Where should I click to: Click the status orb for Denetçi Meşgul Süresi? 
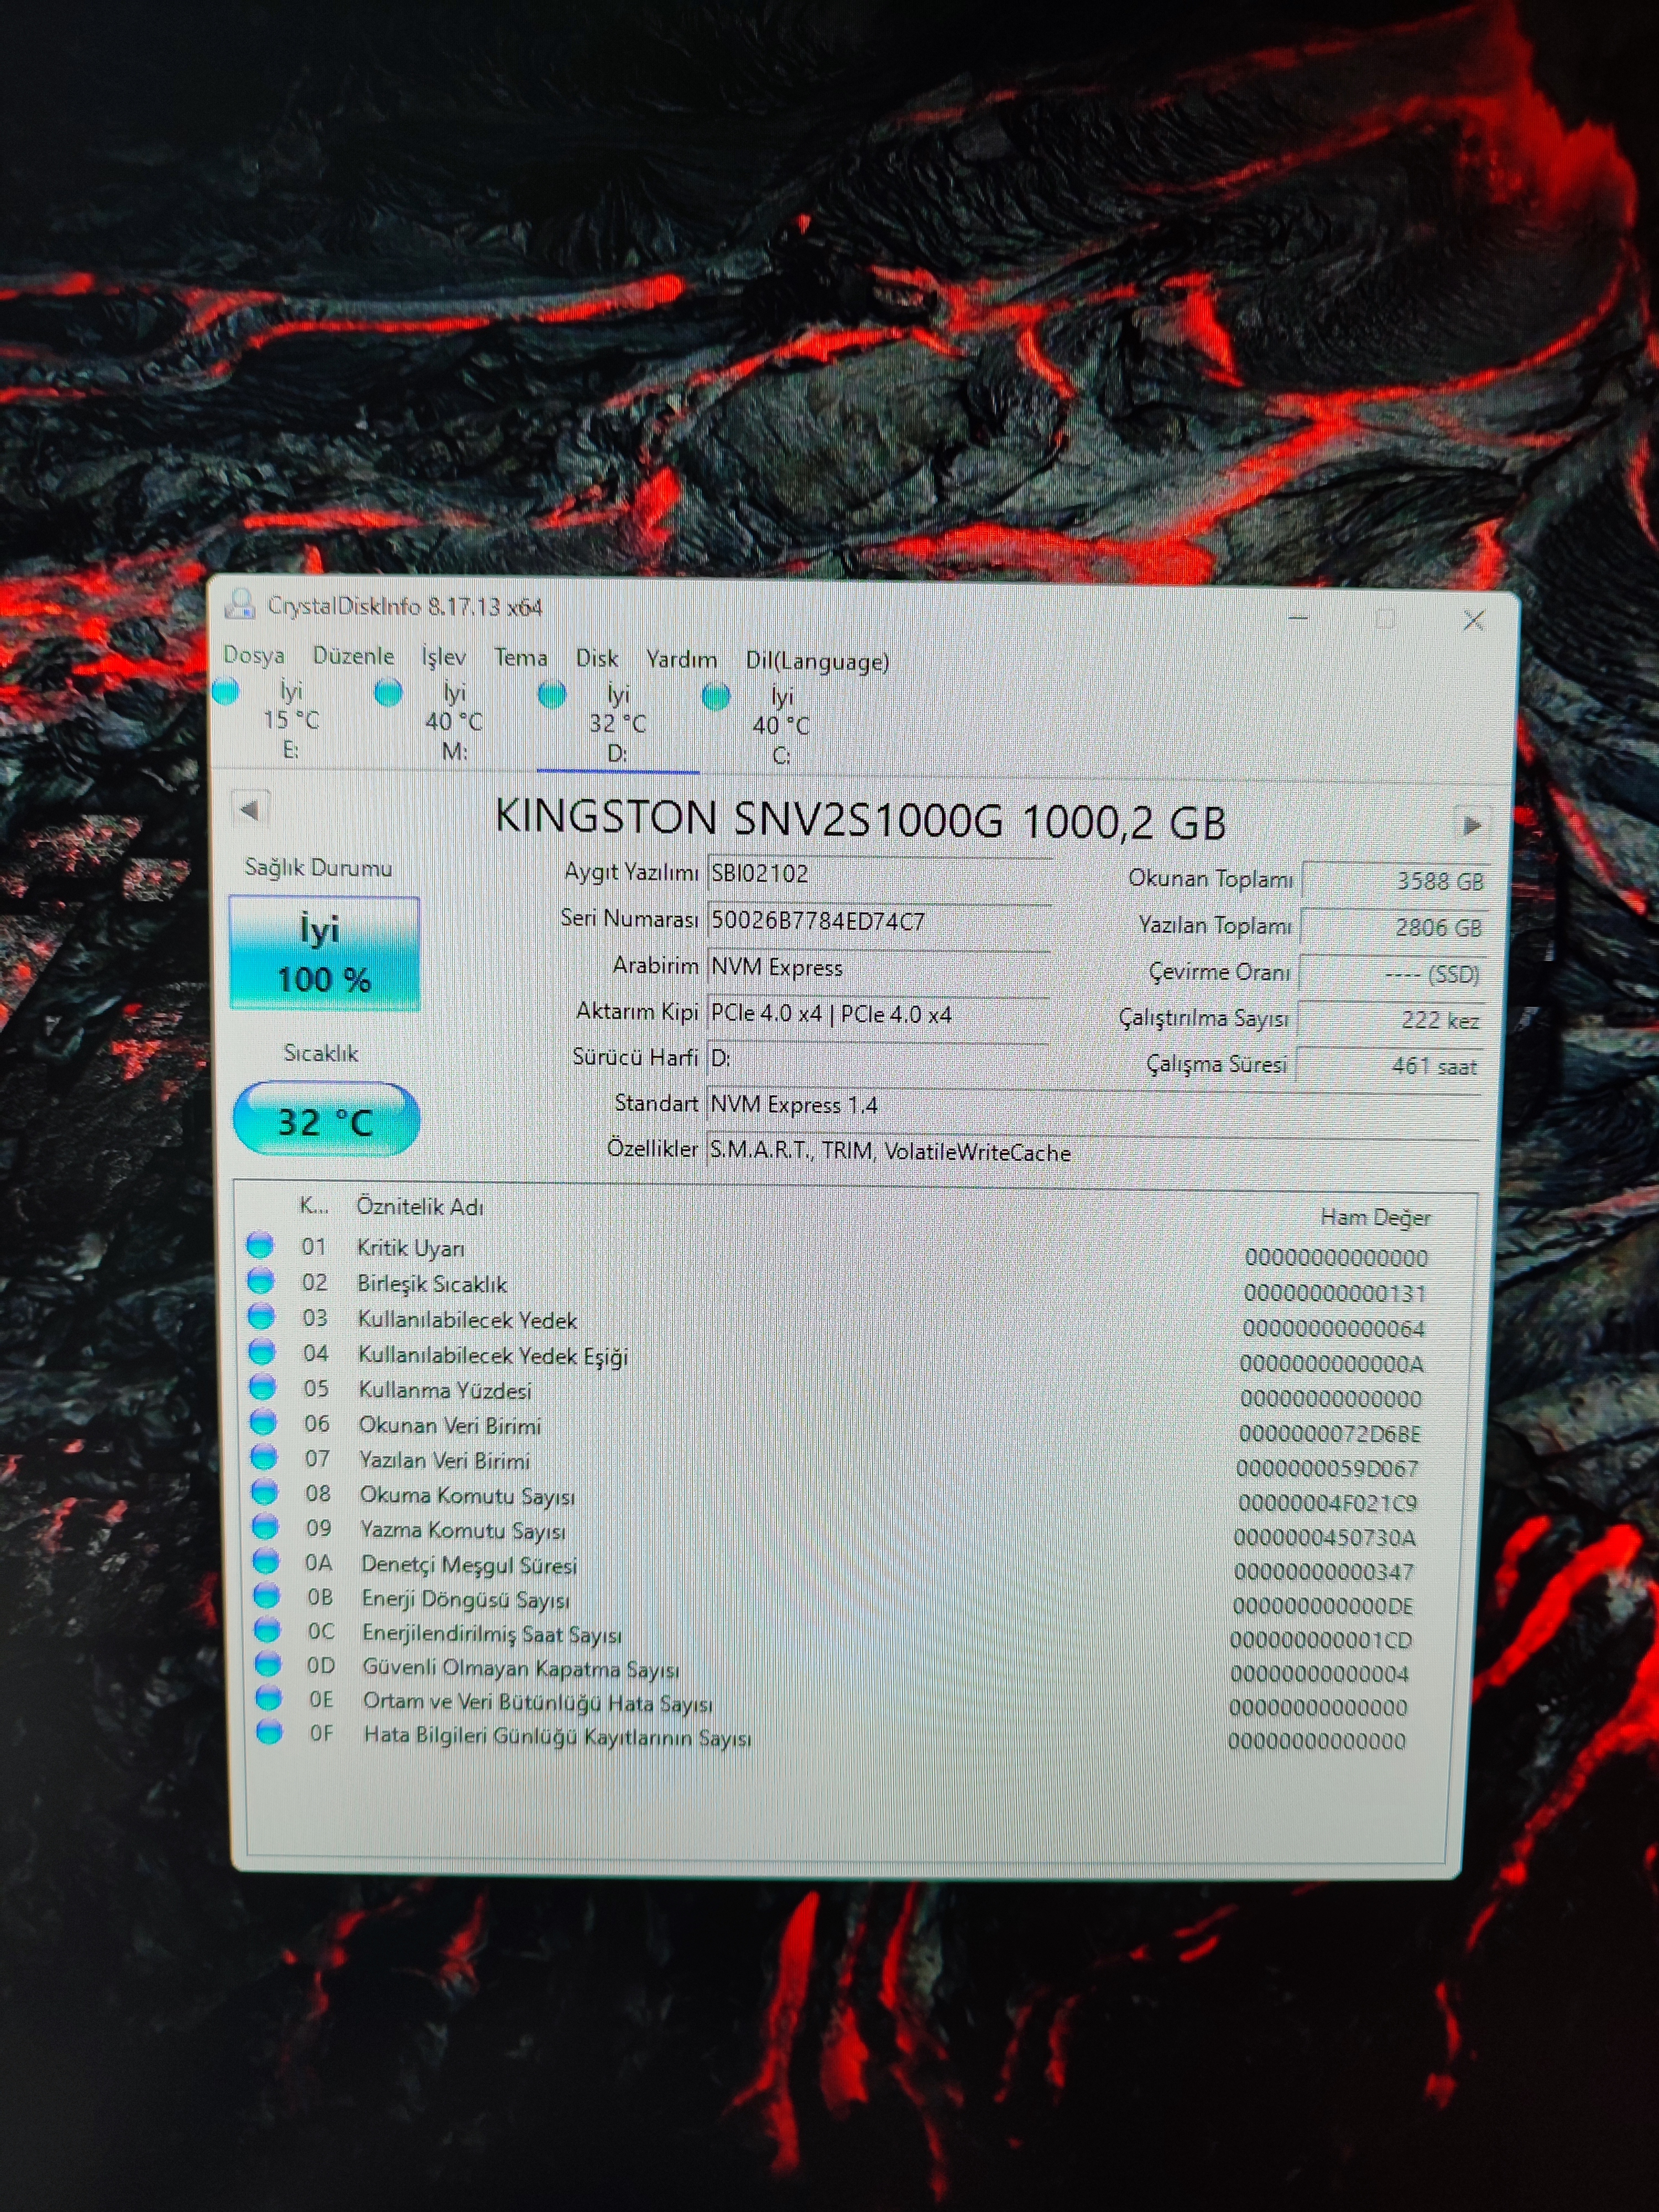[x=266, y=1561]
